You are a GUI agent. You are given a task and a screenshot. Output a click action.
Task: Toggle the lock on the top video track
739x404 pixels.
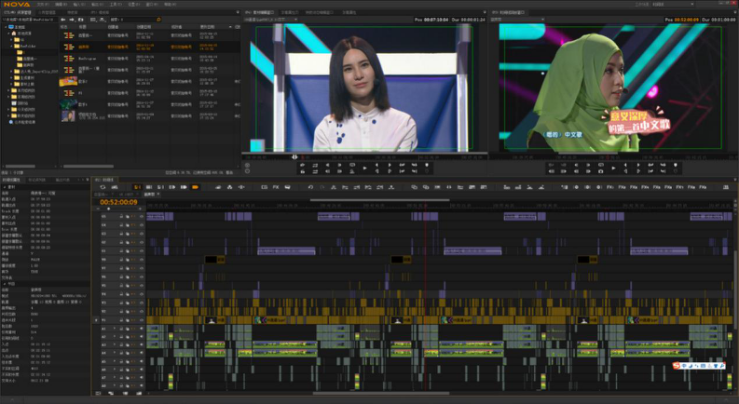pyautogui.click(x=123, y=216)
